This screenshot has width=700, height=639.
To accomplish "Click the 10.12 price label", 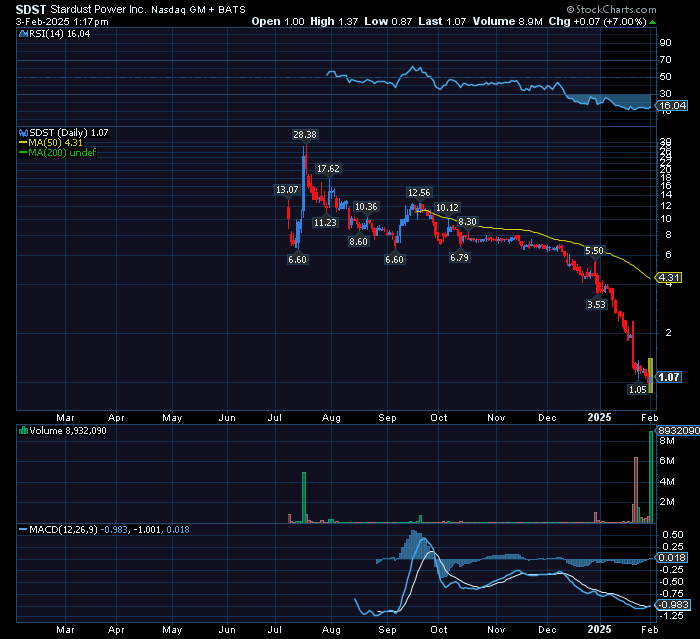I will click(447, 208).
